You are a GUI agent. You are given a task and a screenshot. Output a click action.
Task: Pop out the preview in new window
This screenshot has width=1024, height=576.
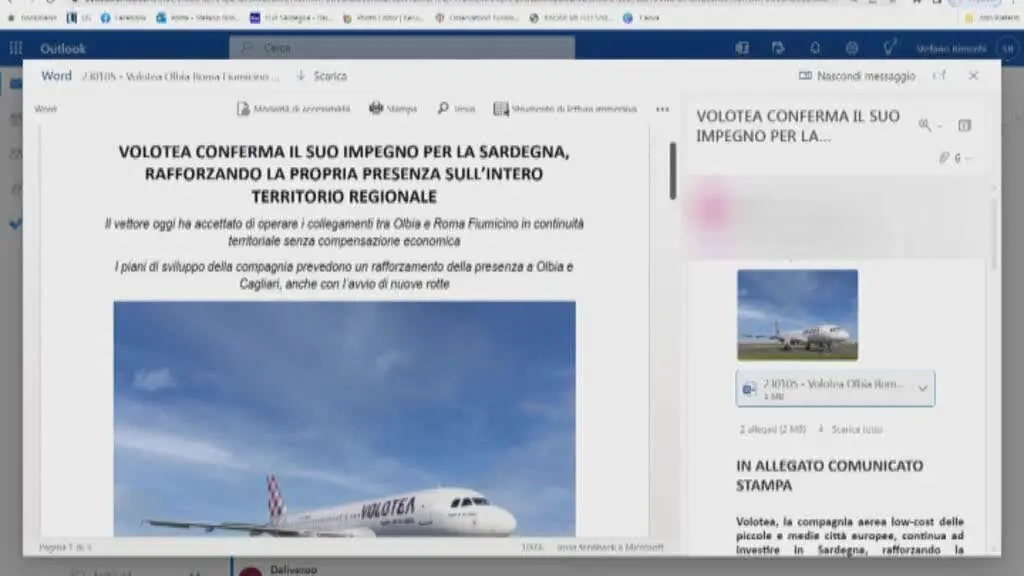pos(940,76)
